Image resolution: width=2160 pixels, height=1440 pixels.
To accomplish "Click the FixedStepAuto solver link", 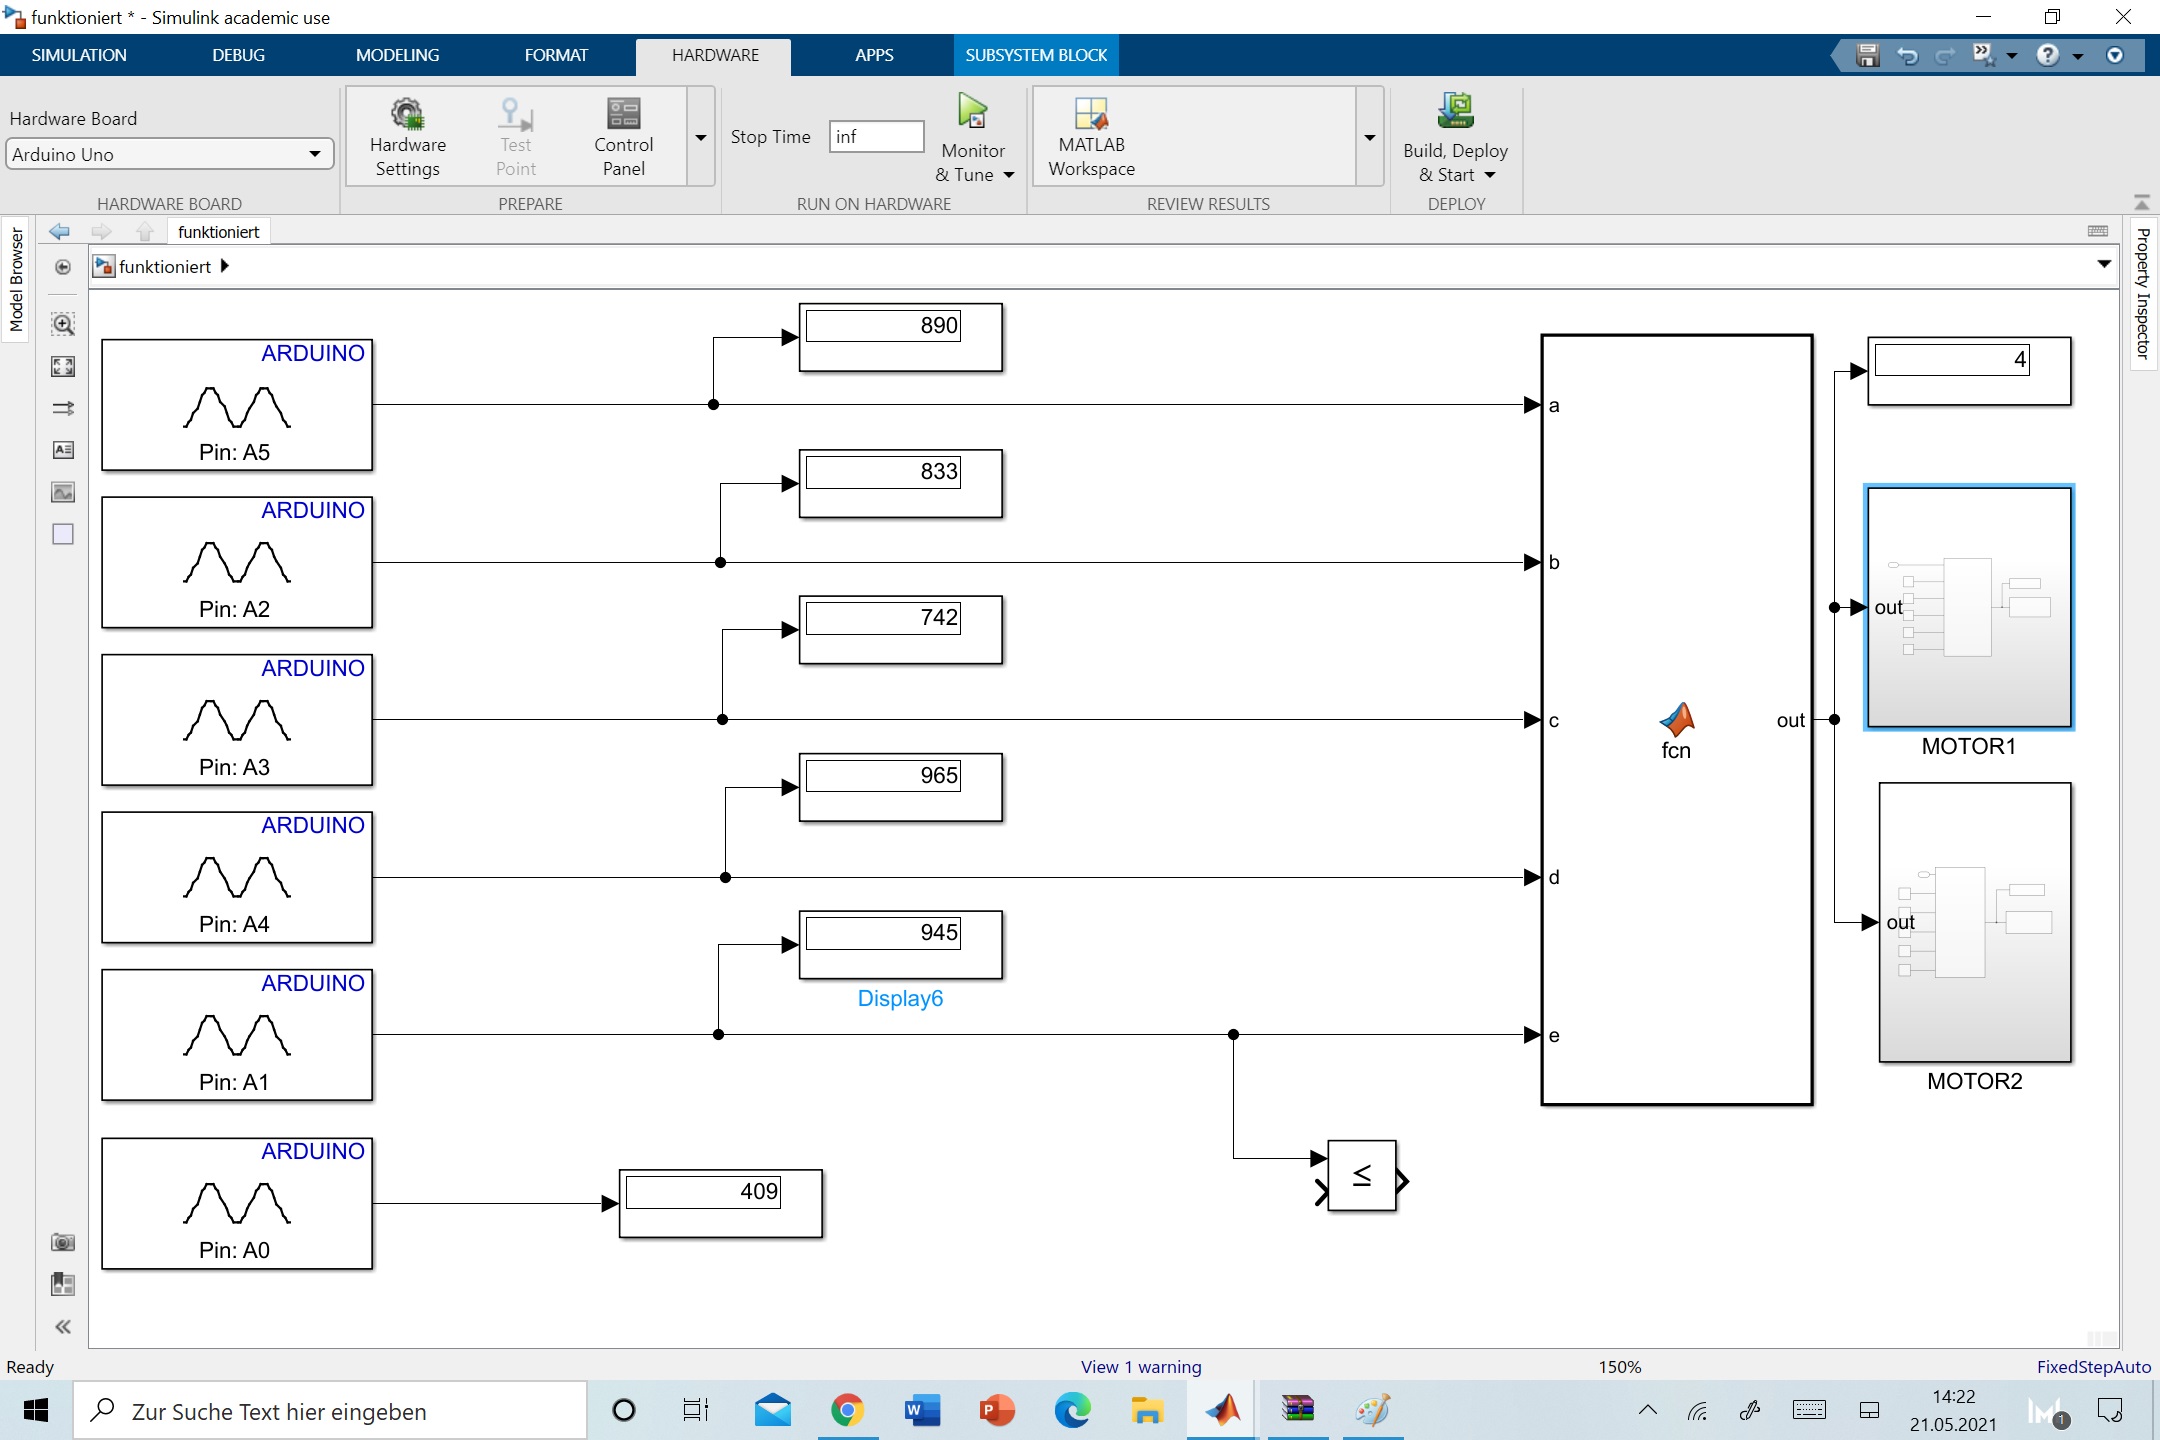I will [x=2093, y=1367].
